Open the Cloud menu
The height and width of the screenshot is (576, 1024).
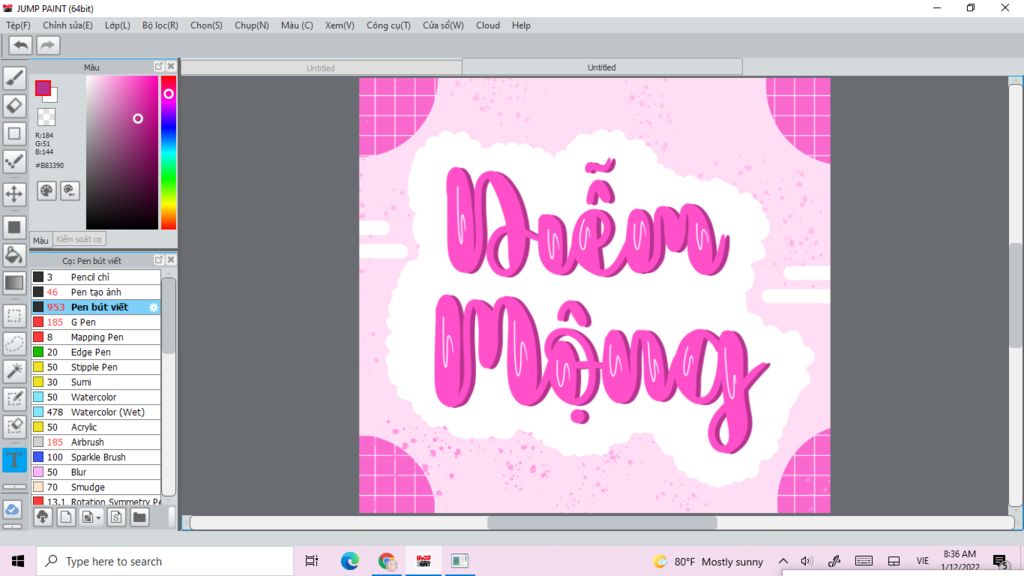tap(488, 25)
